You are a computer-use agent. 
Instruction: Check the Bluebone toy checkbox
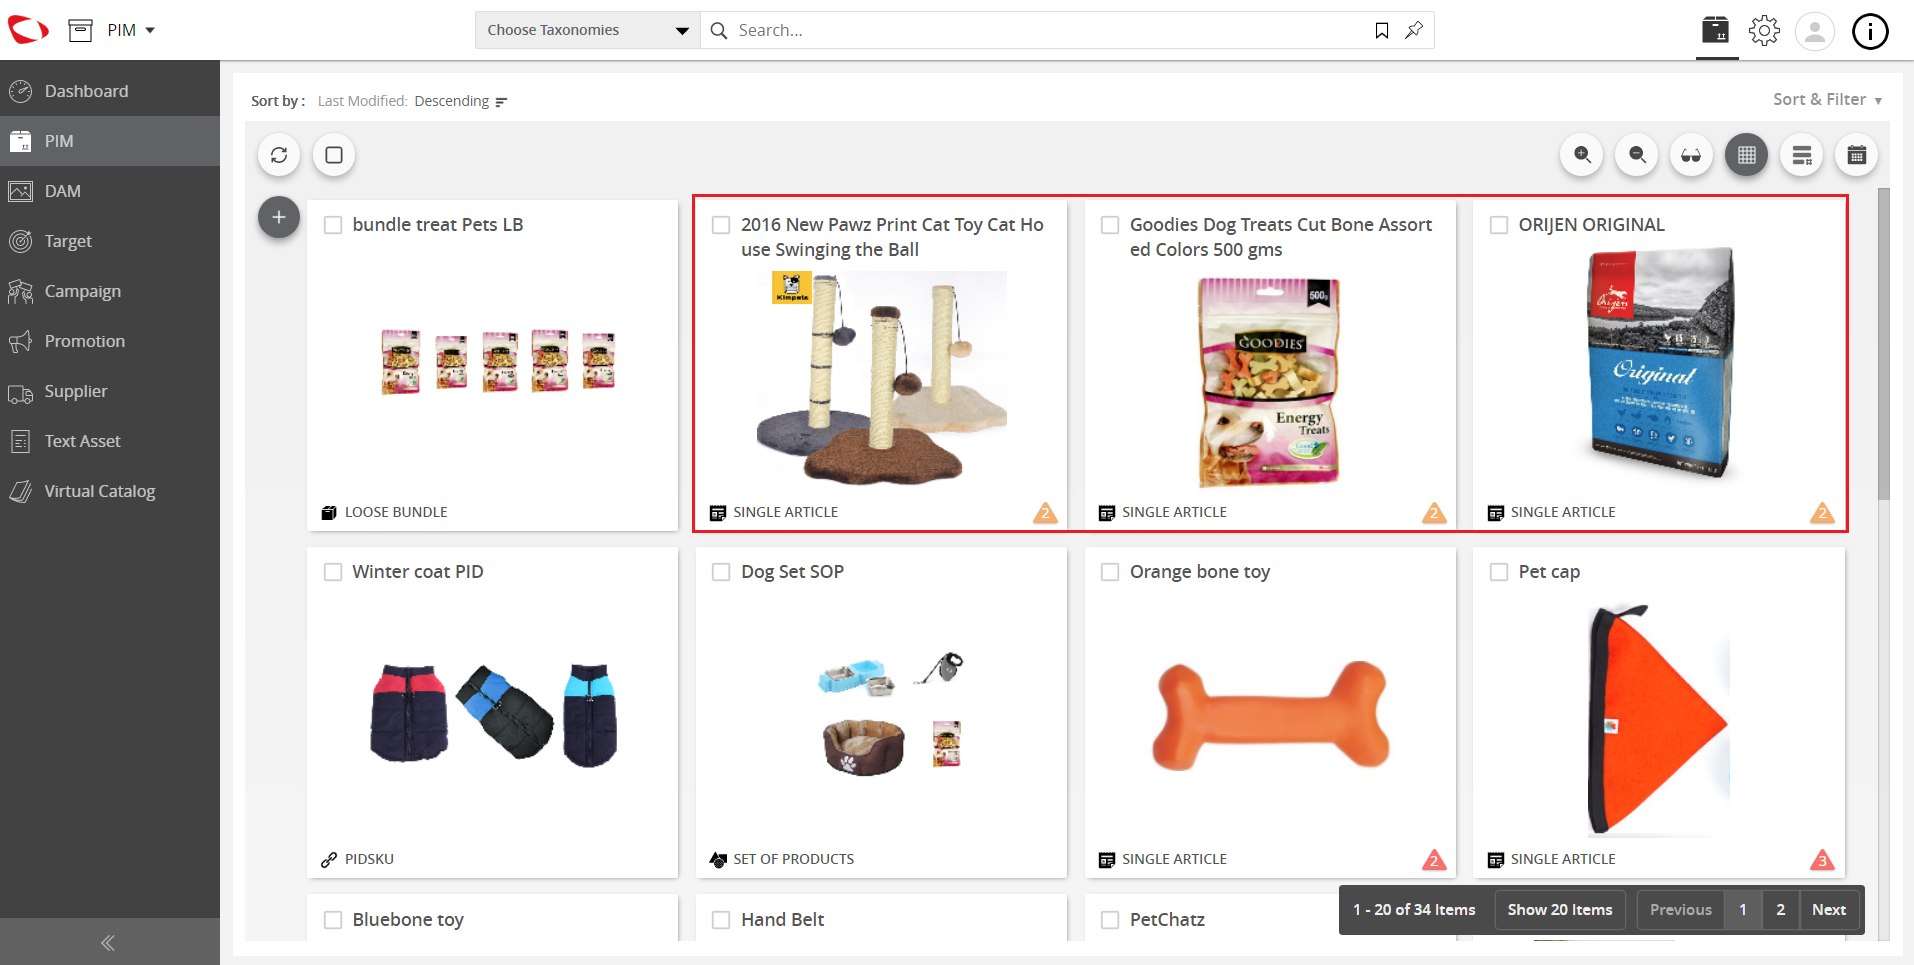coord(333,920)
